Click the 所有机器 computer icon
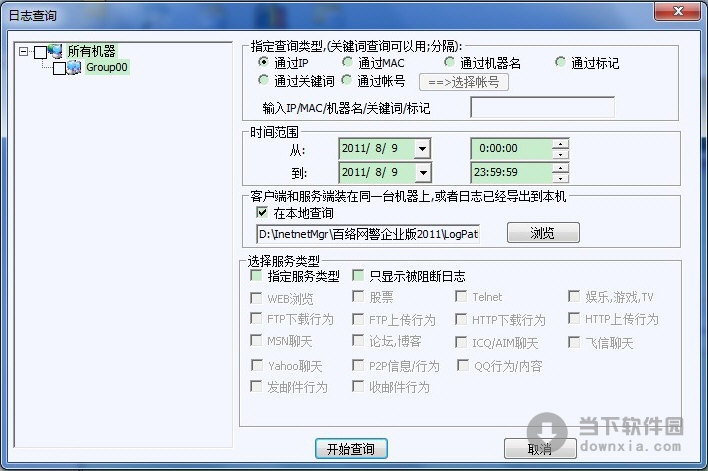Image resolution: width=708 pixels, height=471 pixels. pos(55,51)
